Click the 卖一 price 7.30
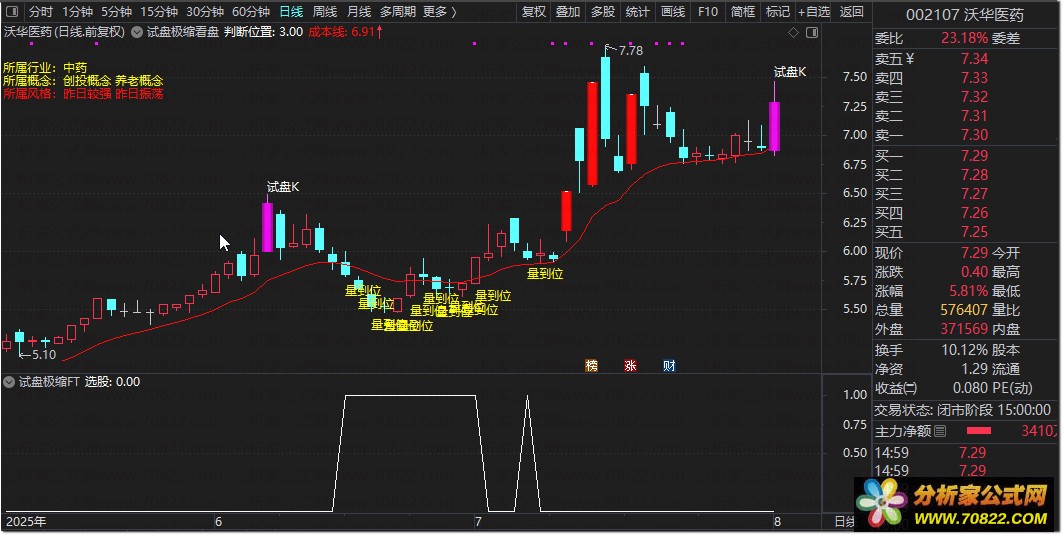 [974, 135]
